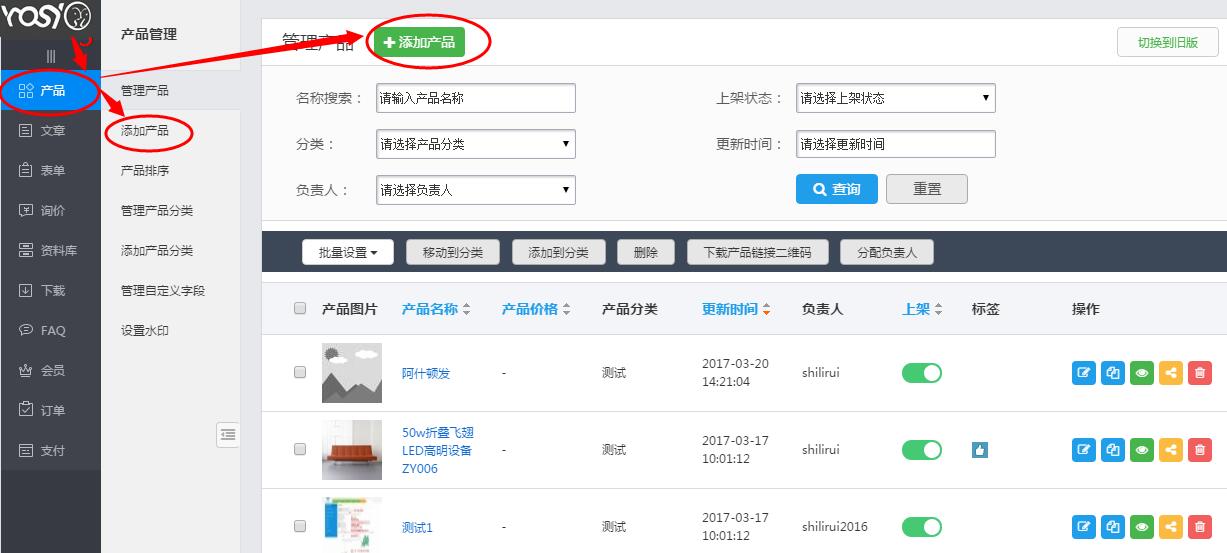Open 表单 in the sidebar
Screen dimensions: 1227x553
[50, 171]
